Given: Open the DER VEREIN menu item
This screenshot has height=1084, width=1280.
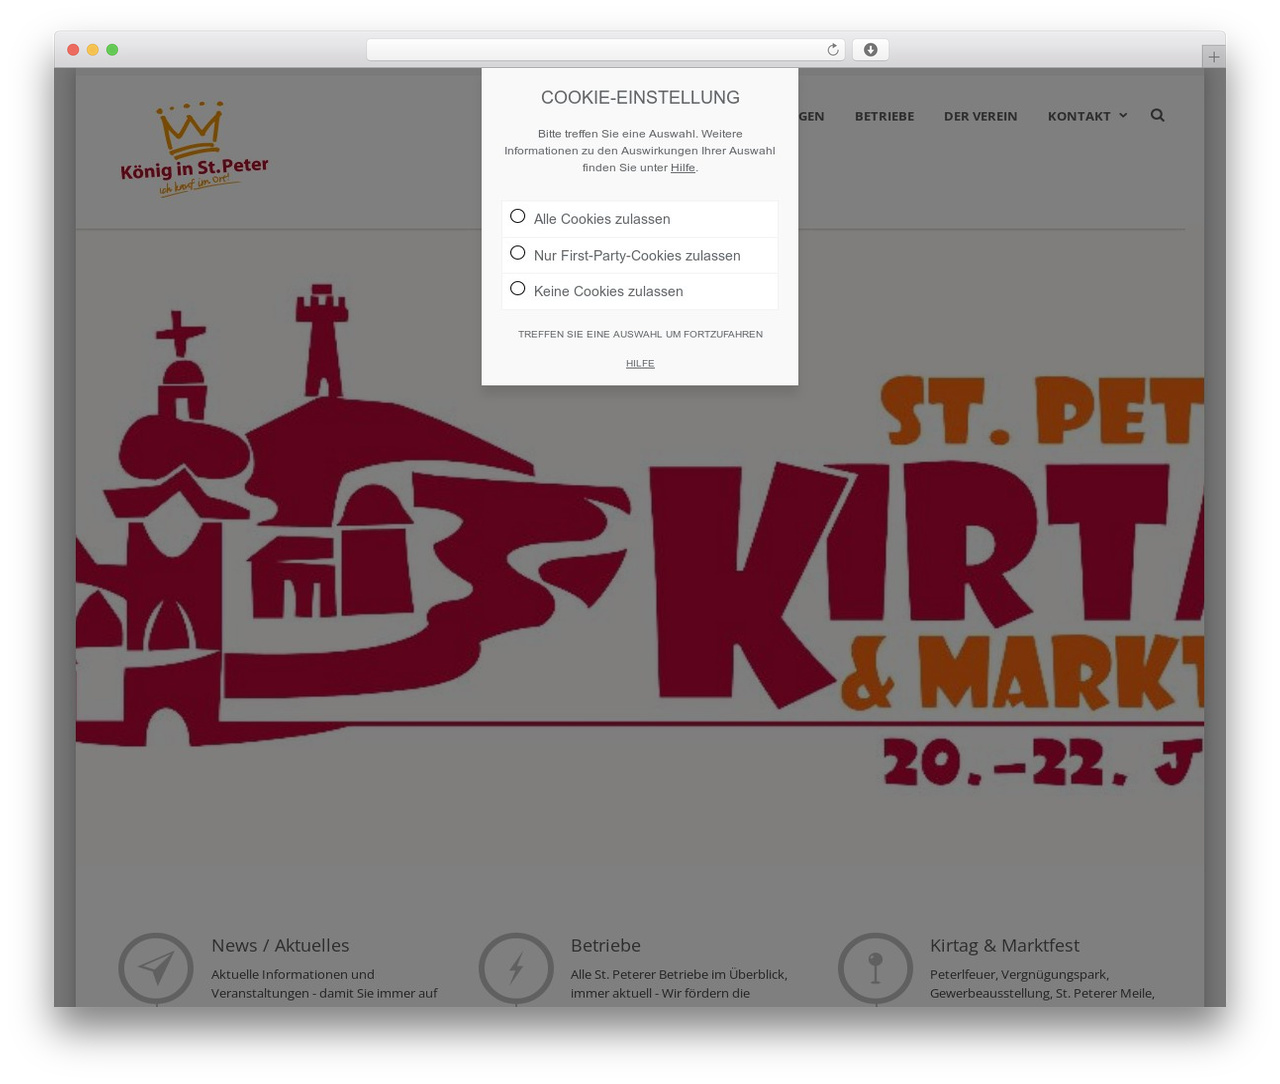Looking at the screenshot, I should (x=980, y=116).
